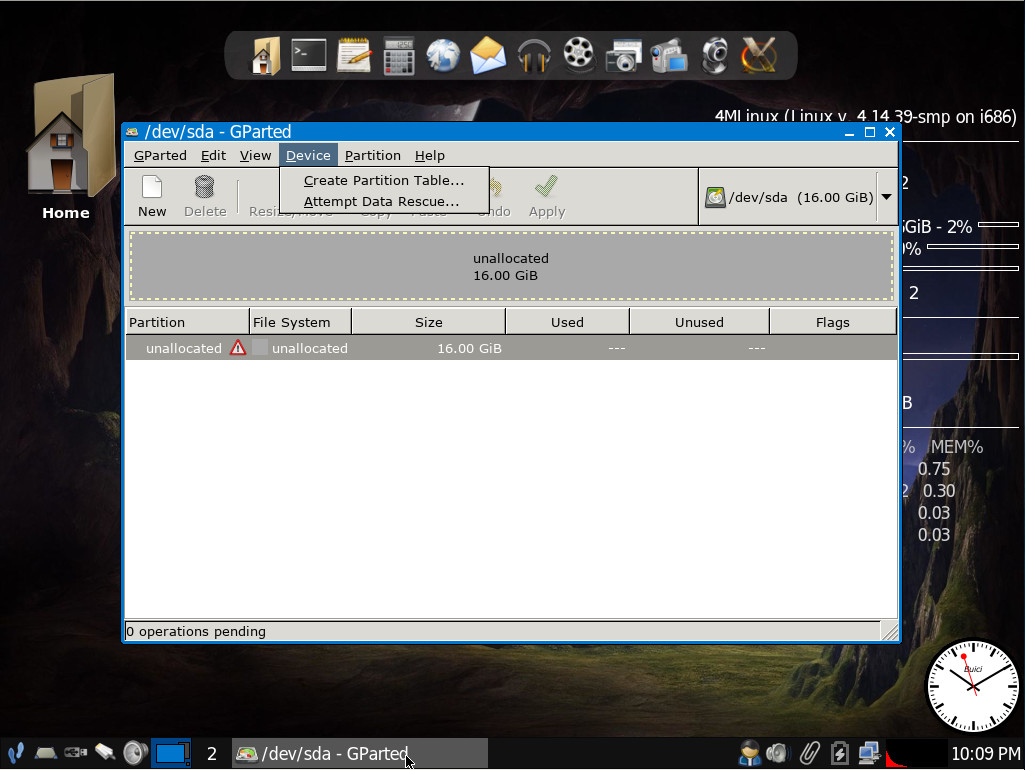This screenshot has width=1025, height=770.
Task: Launch the calculator from the dock
Action: tap(399, 55)
